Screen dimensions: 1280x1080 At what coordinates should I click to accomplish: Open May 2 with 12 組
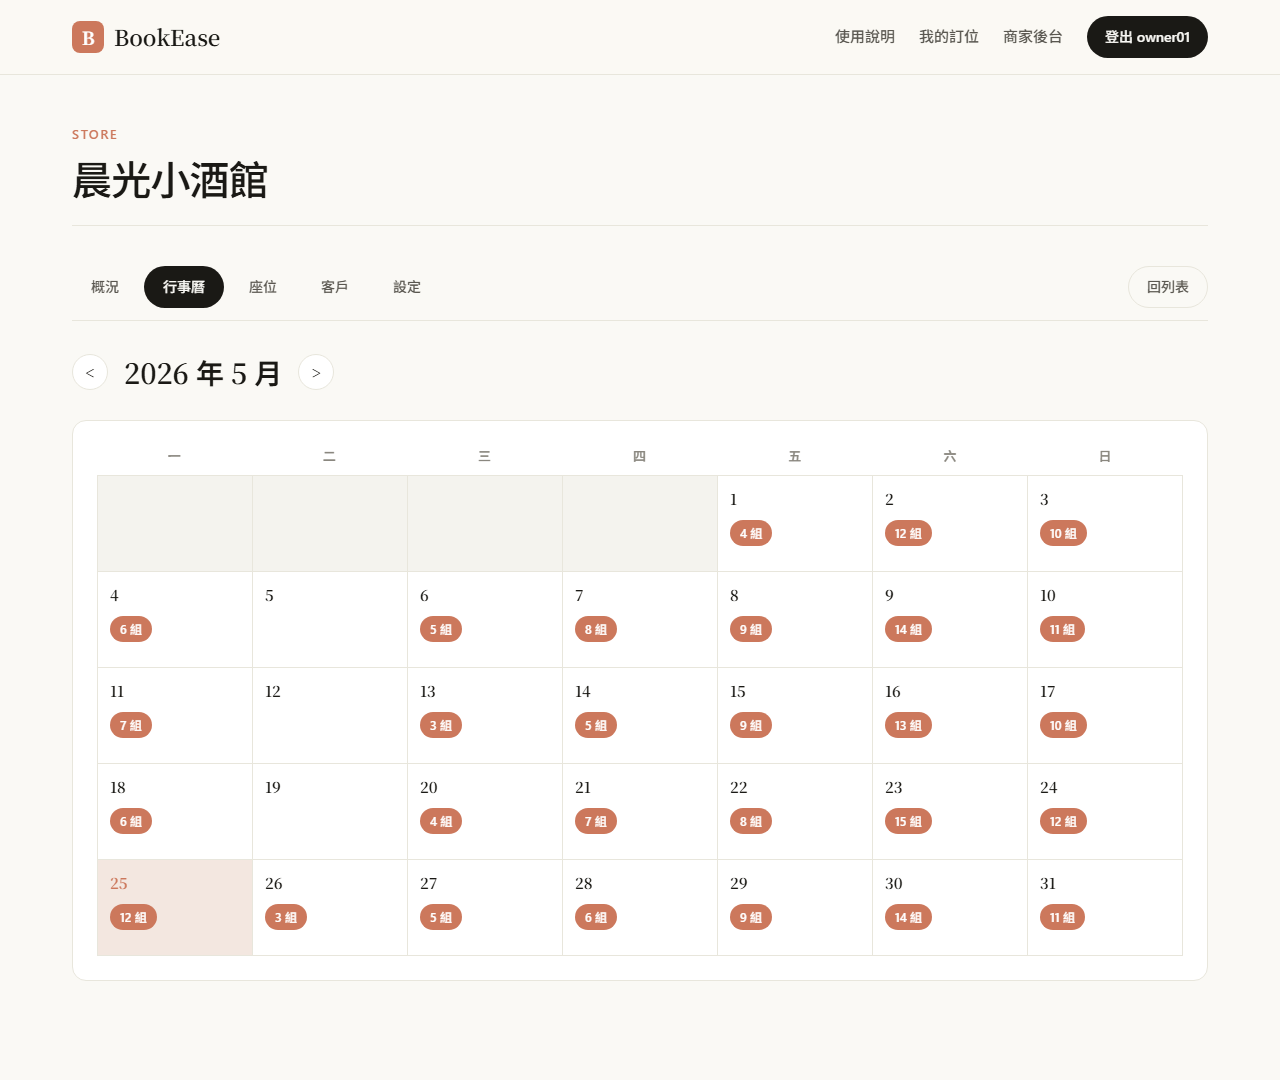click(950, 524)
